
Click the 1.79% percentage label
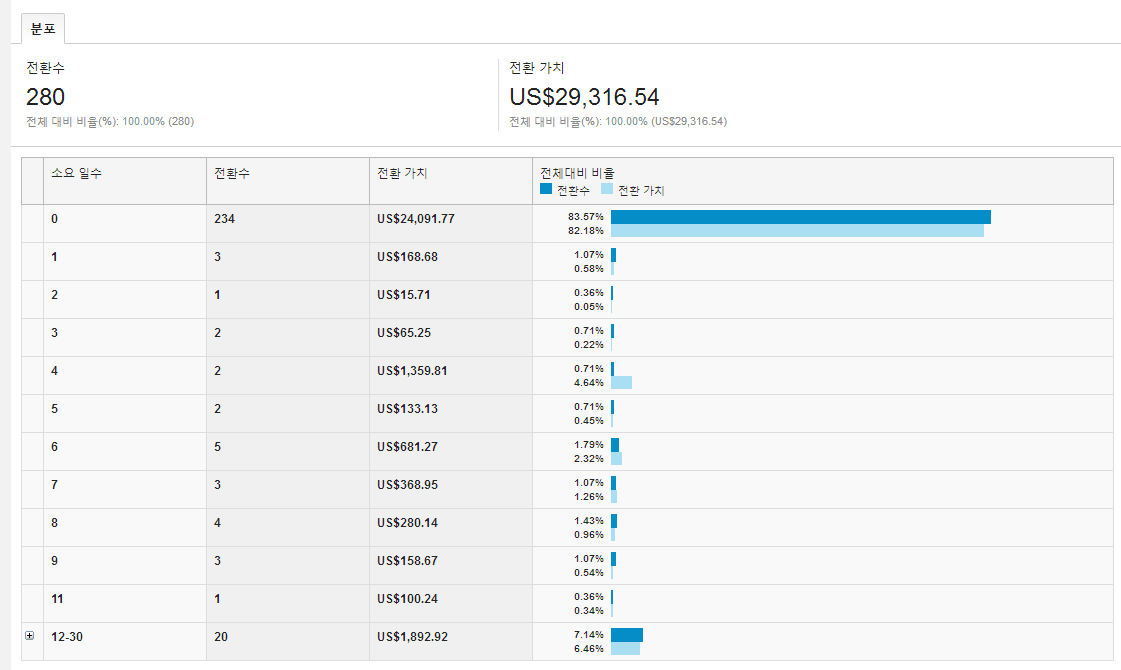(589, 444)
